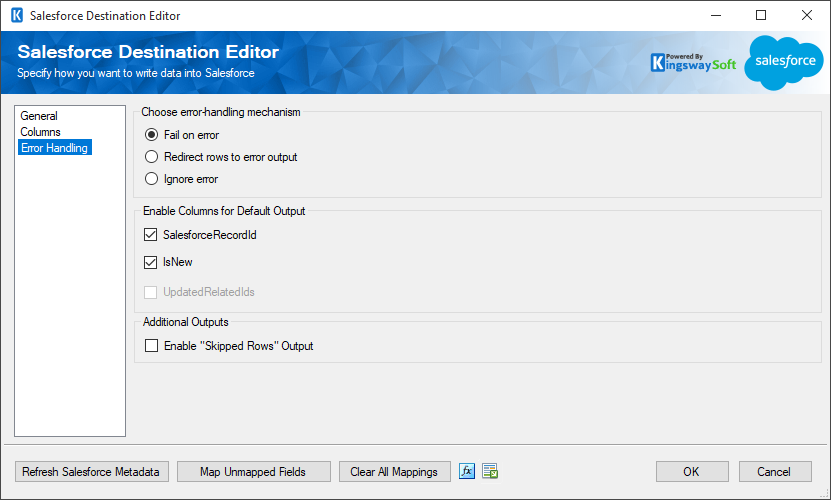The image size is (831, 500).
Task: Click the disabled UpdatedRelatedIds checkbox
Action: (151, 292)
